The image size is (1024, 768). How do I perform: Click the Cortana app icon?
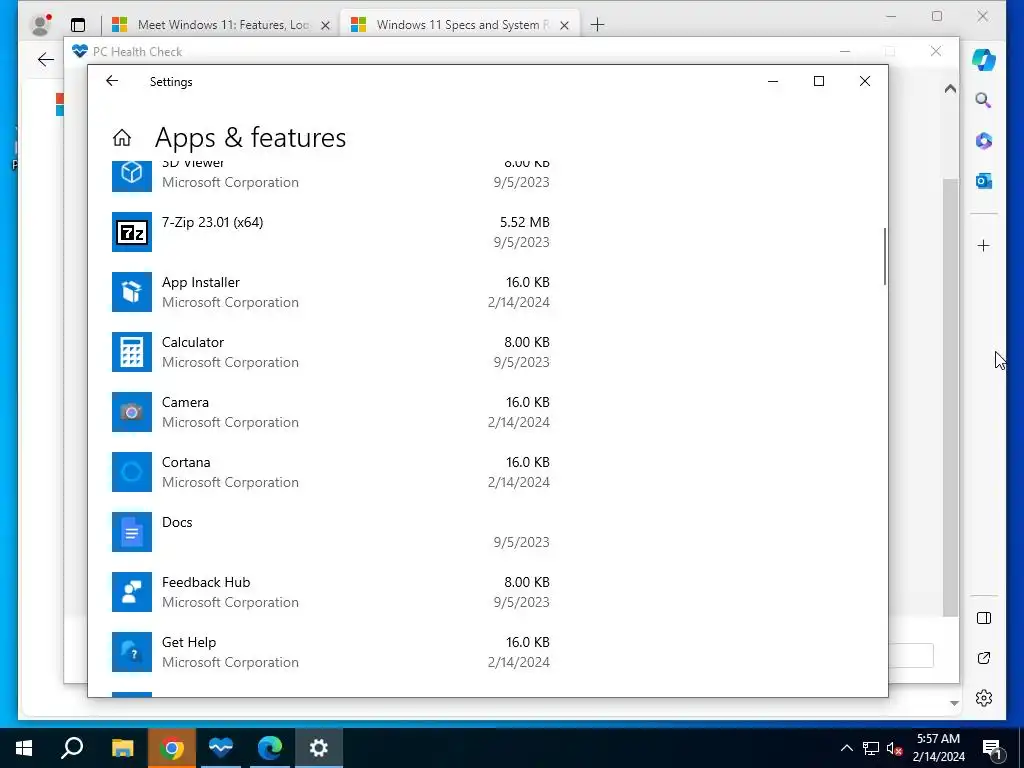(x=131, y=472)
